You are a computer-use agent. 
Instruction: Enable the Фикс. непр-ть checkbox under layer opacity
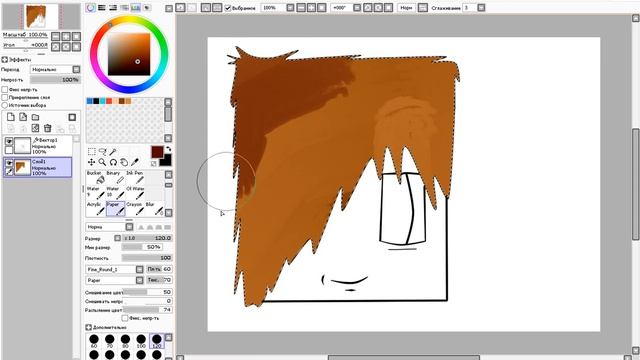pyautogui.click(x=4, y=89)
